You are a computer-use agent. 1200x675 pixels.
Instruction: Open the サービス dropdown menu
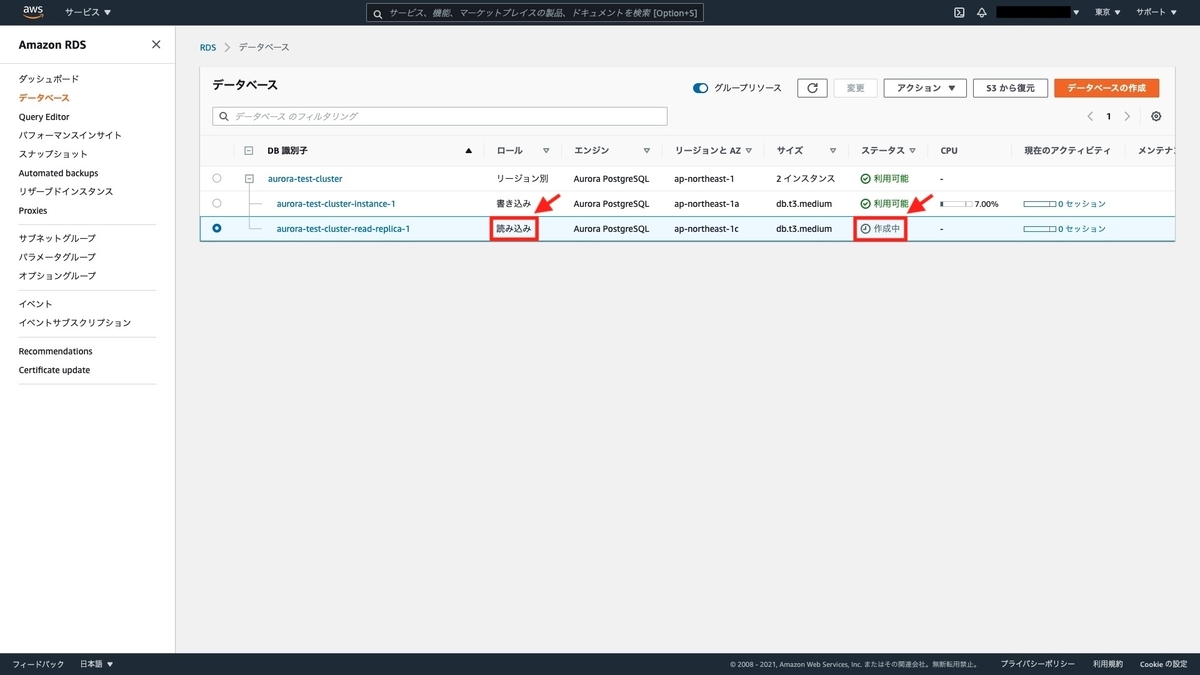point(88,12)
